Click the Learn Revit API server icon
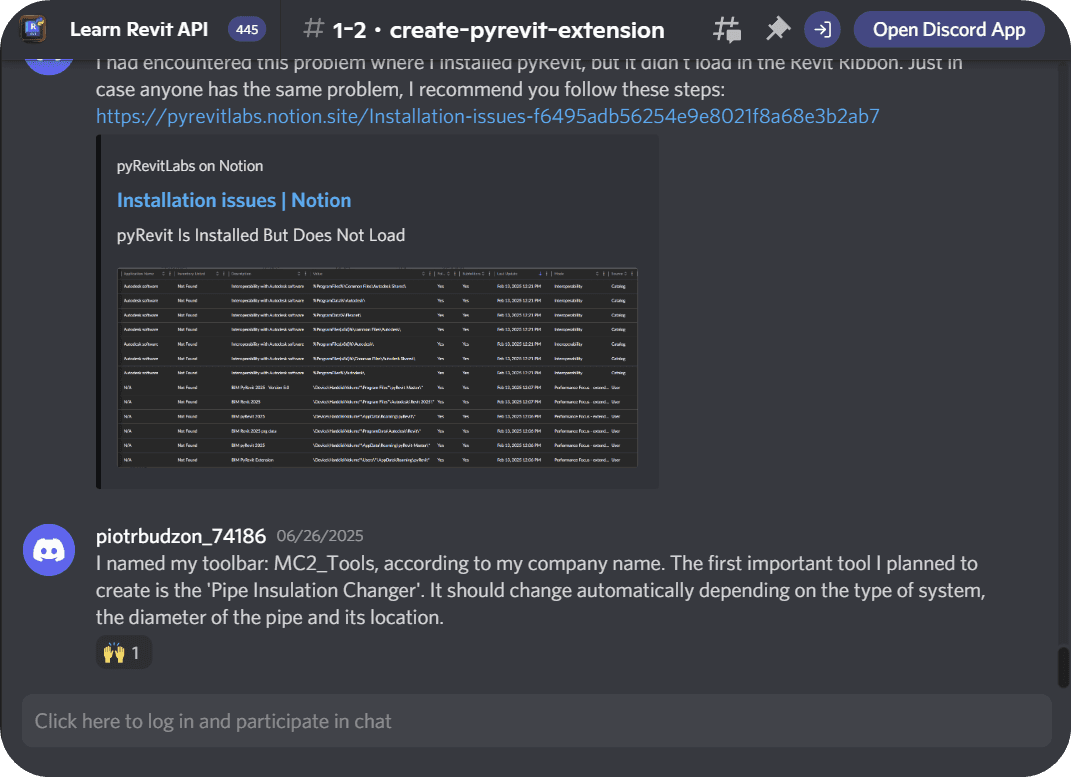The height and width of the screenshot is (777, 1071). coord(34,29)
